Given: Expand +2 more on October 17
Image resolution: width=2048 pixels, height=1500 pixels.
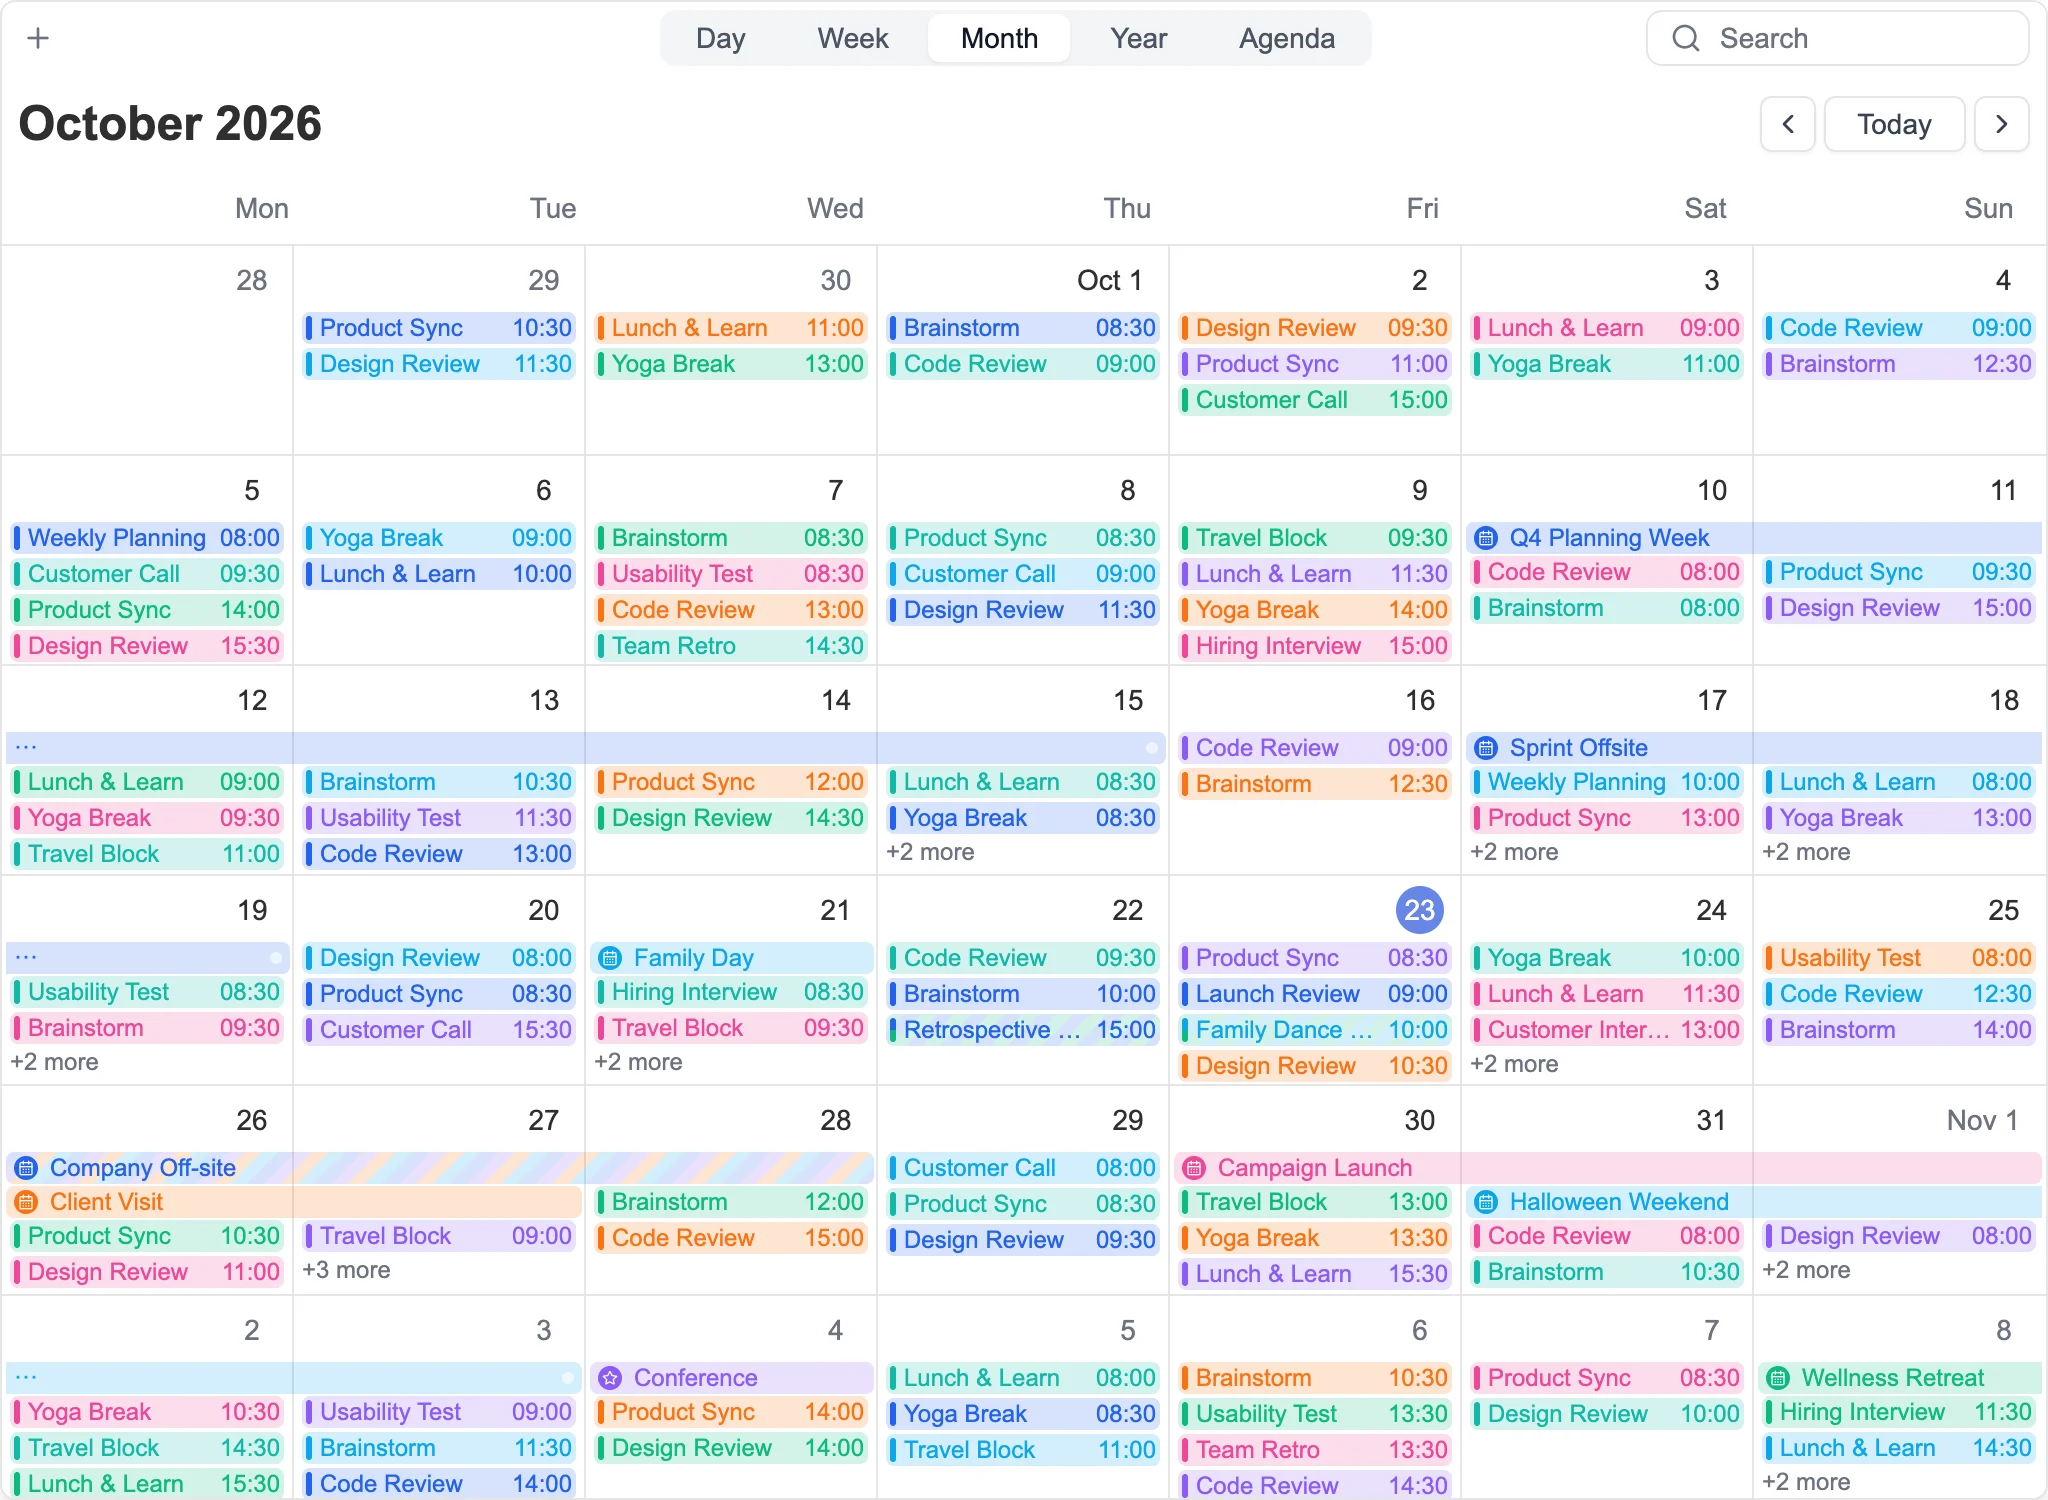Looking at the screenshot, I should click(1514, 852).
